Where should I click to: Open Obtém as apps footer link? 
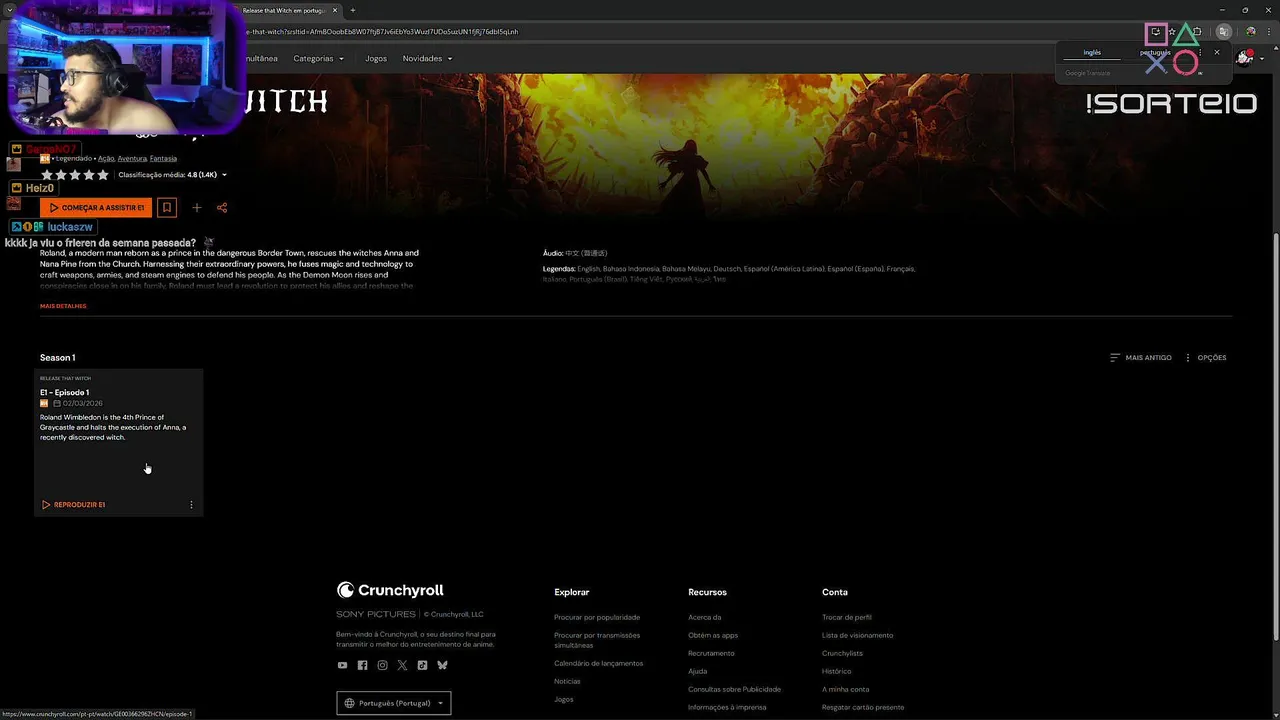click(713, 635)
